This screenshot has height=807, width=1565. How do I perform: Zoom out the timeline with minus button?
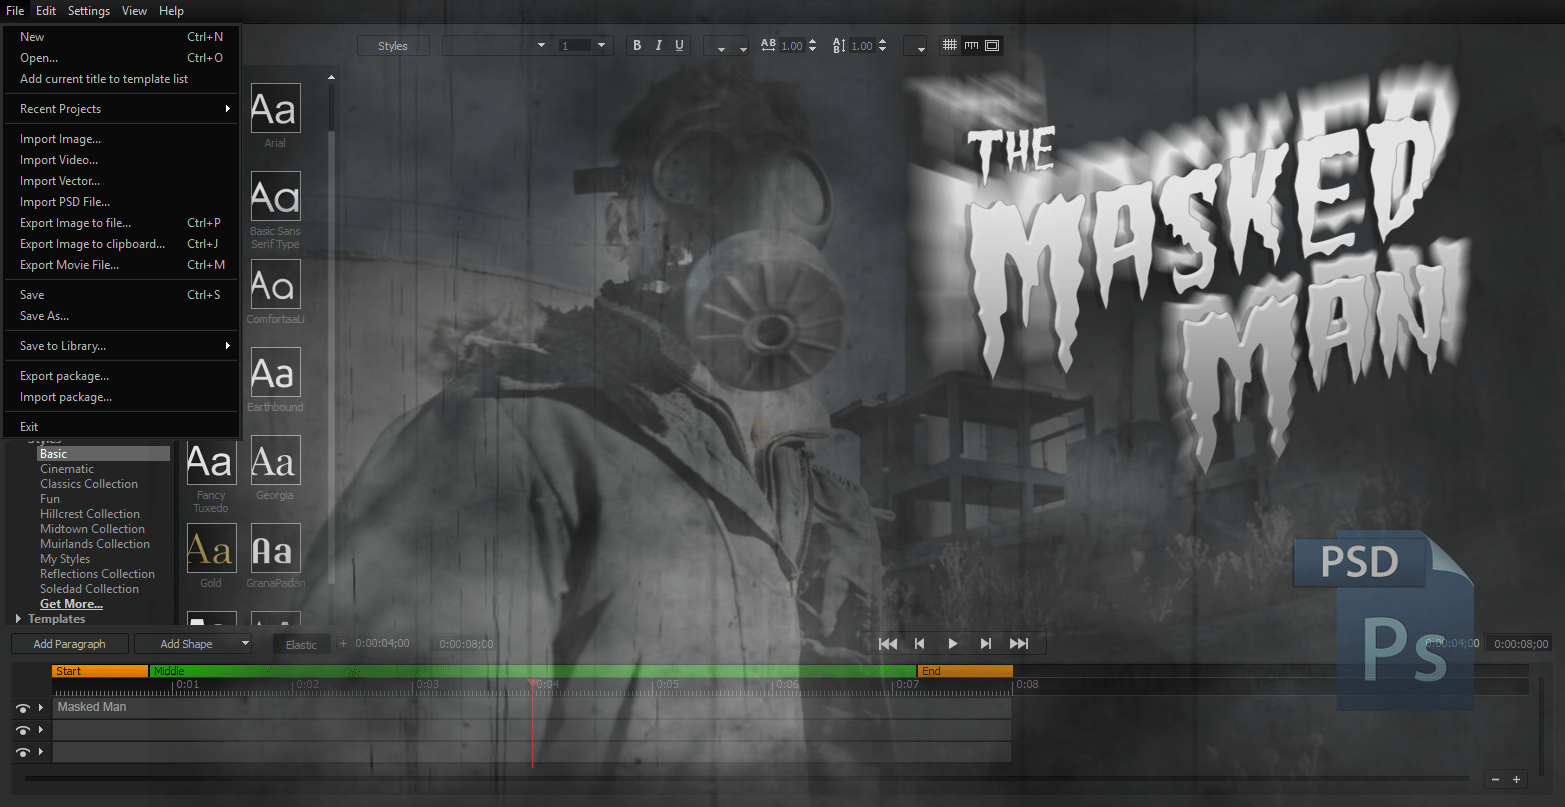[x=1495, y=779]
